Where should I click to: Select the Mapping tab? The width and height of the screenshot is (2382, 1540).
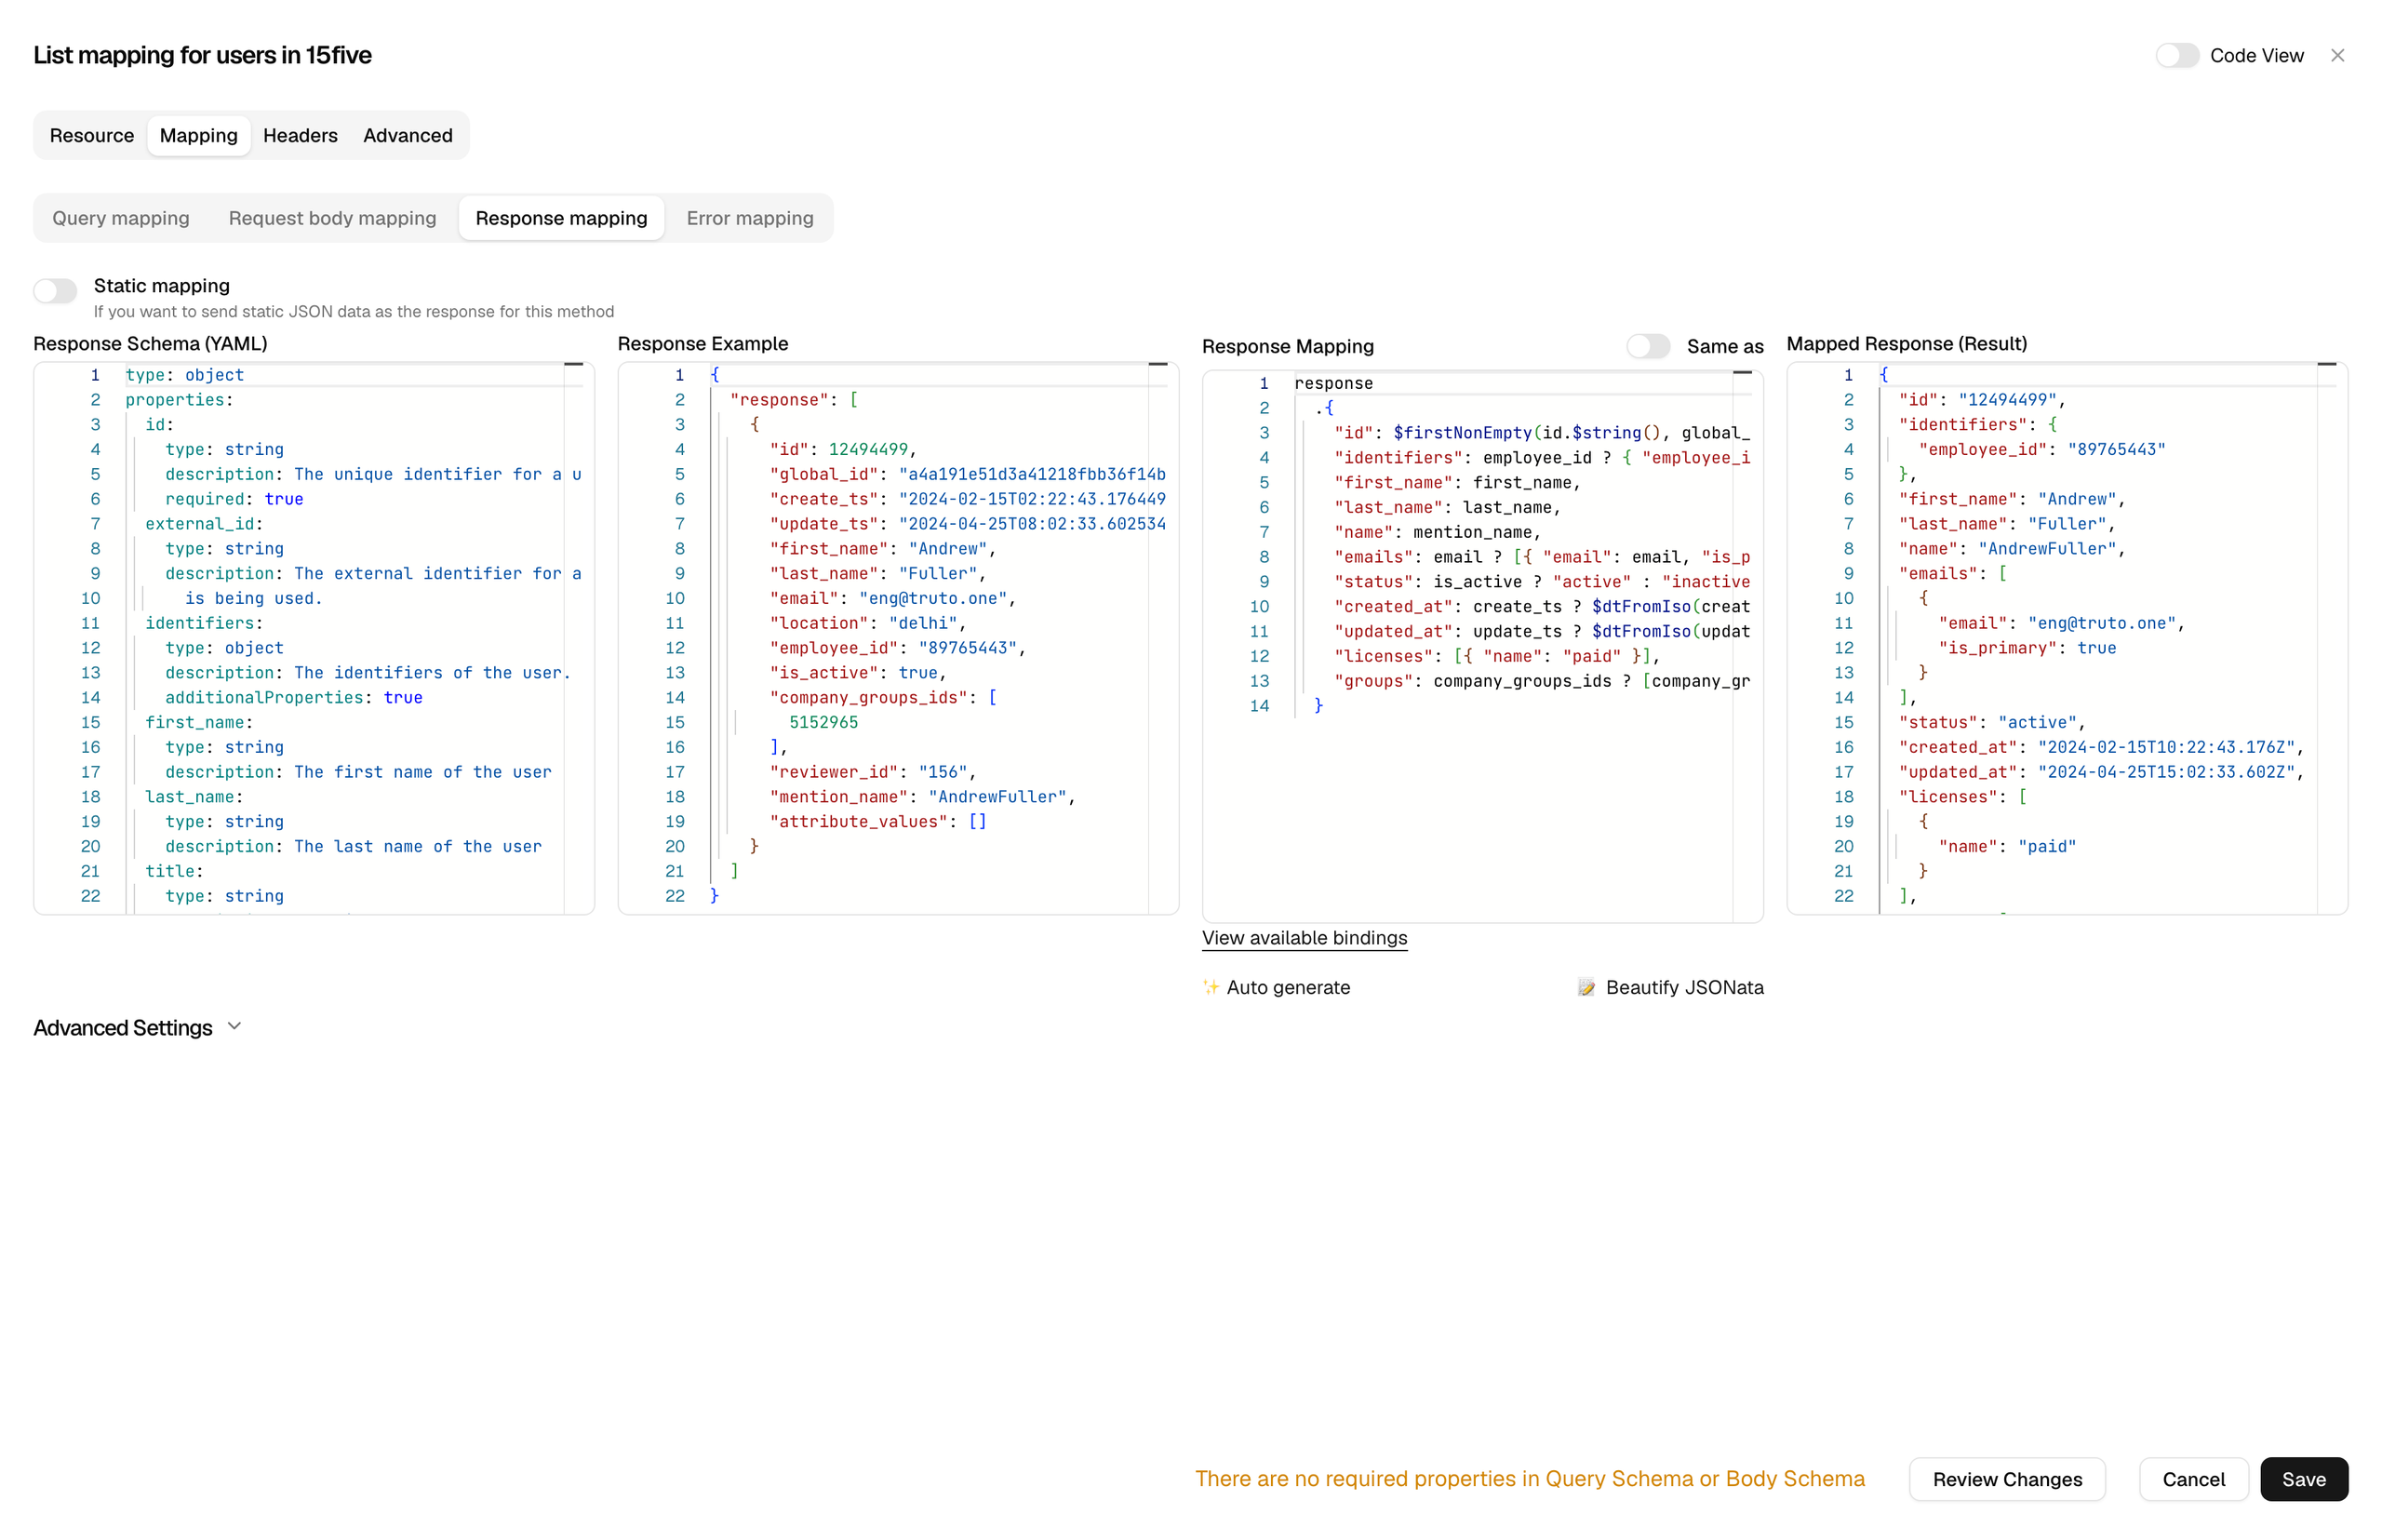(x=199, y=135)
